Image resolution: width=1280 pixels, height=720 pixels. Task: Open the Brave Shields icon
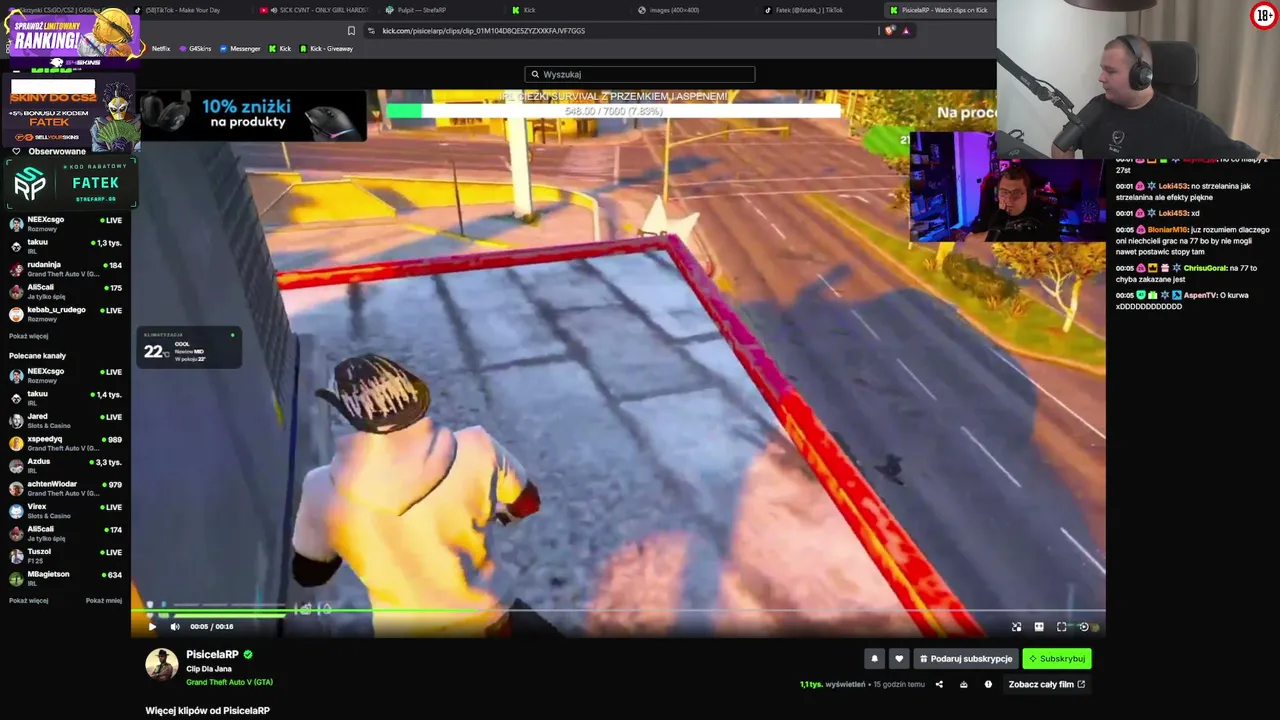pyautogui.click(x=889, y=31)
